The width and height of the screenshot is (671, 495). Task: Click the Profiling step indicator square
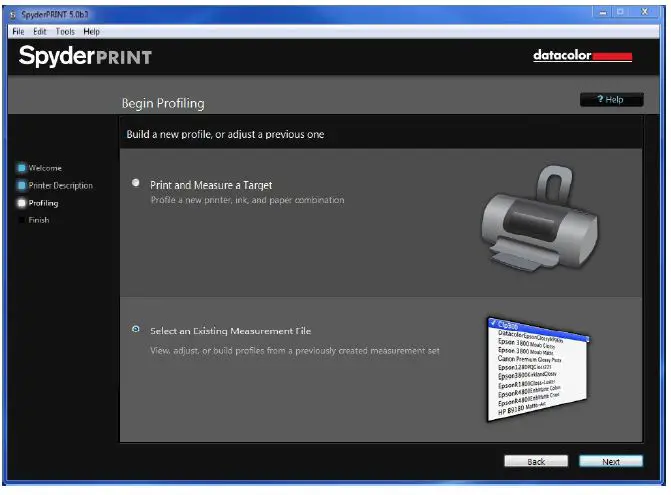tap(21, 203)
